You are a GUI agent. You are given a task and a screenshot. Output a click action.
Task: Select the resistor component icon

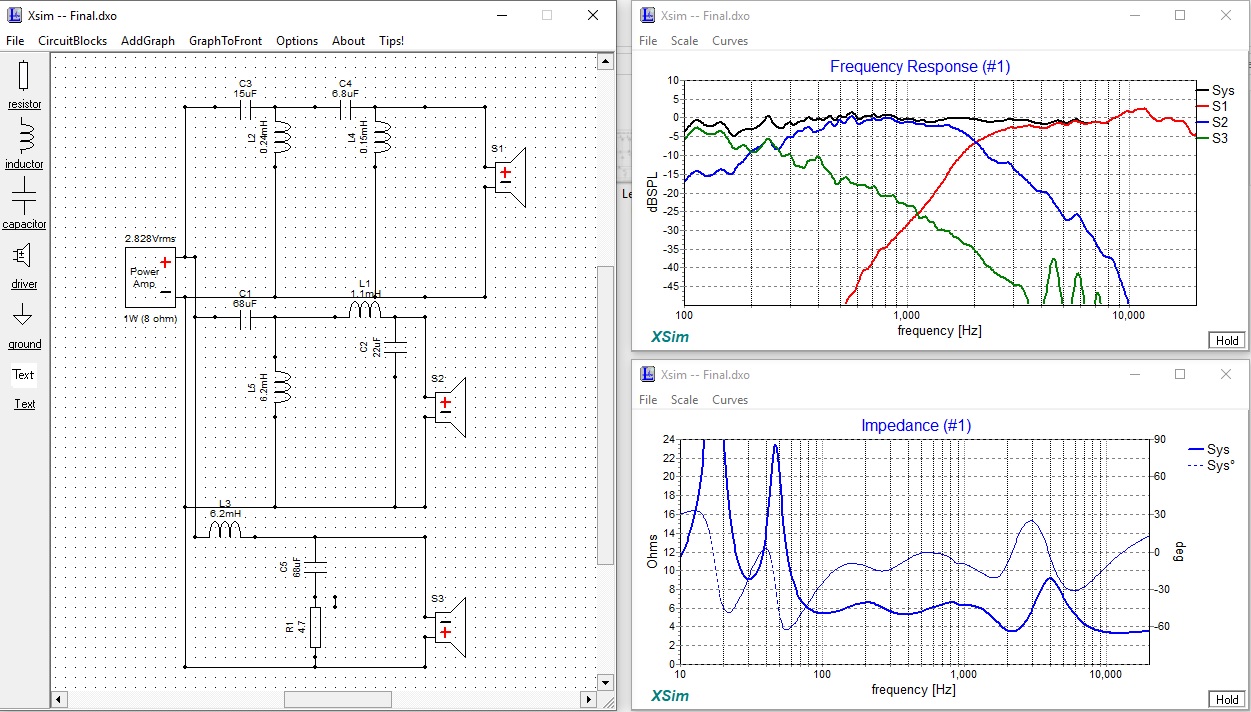coord(24,76)
